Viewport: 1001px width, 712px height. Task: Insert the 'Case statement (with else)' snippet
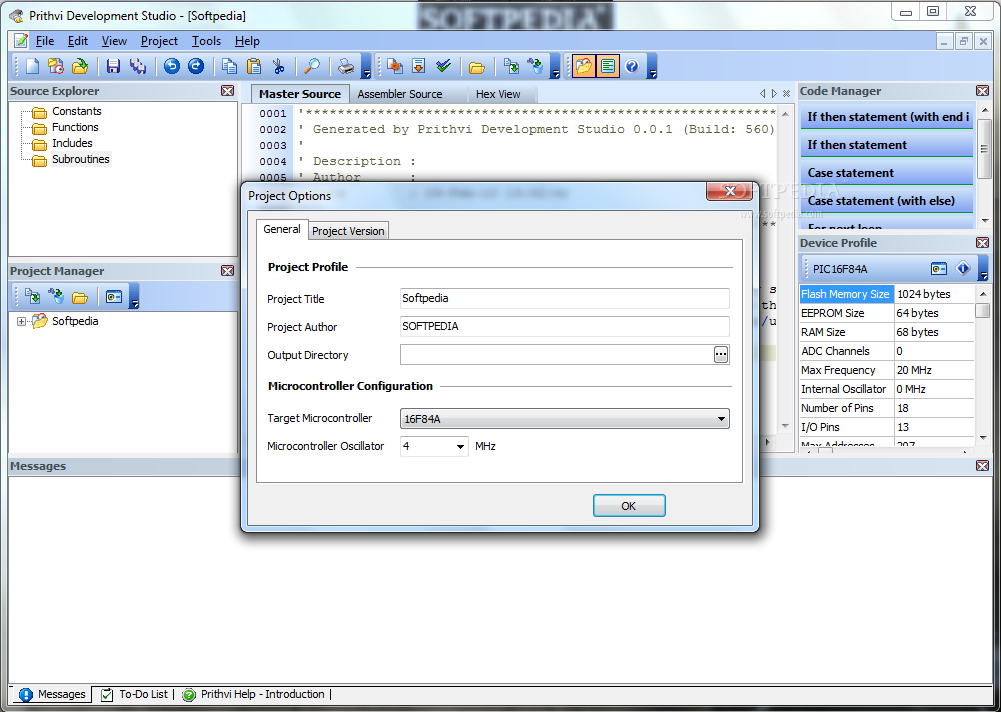click(x=886, y=201)
